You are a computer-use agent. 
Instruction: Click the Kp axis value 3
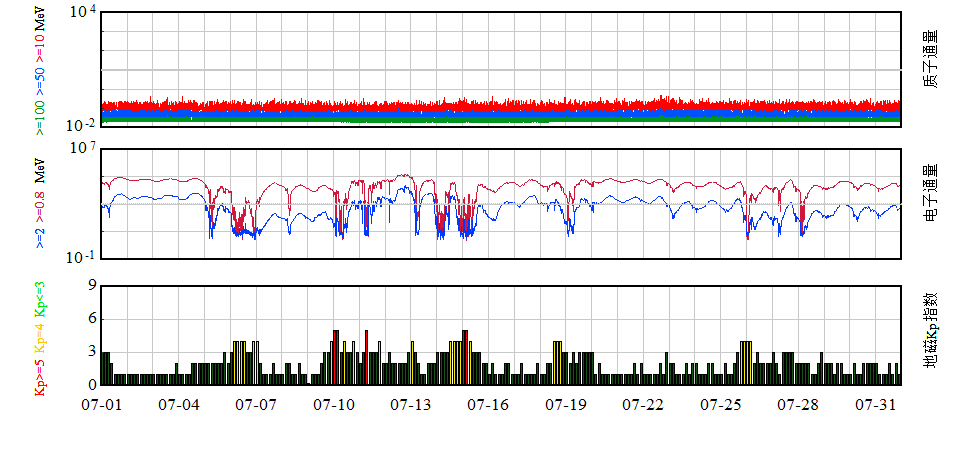(93, 352)
